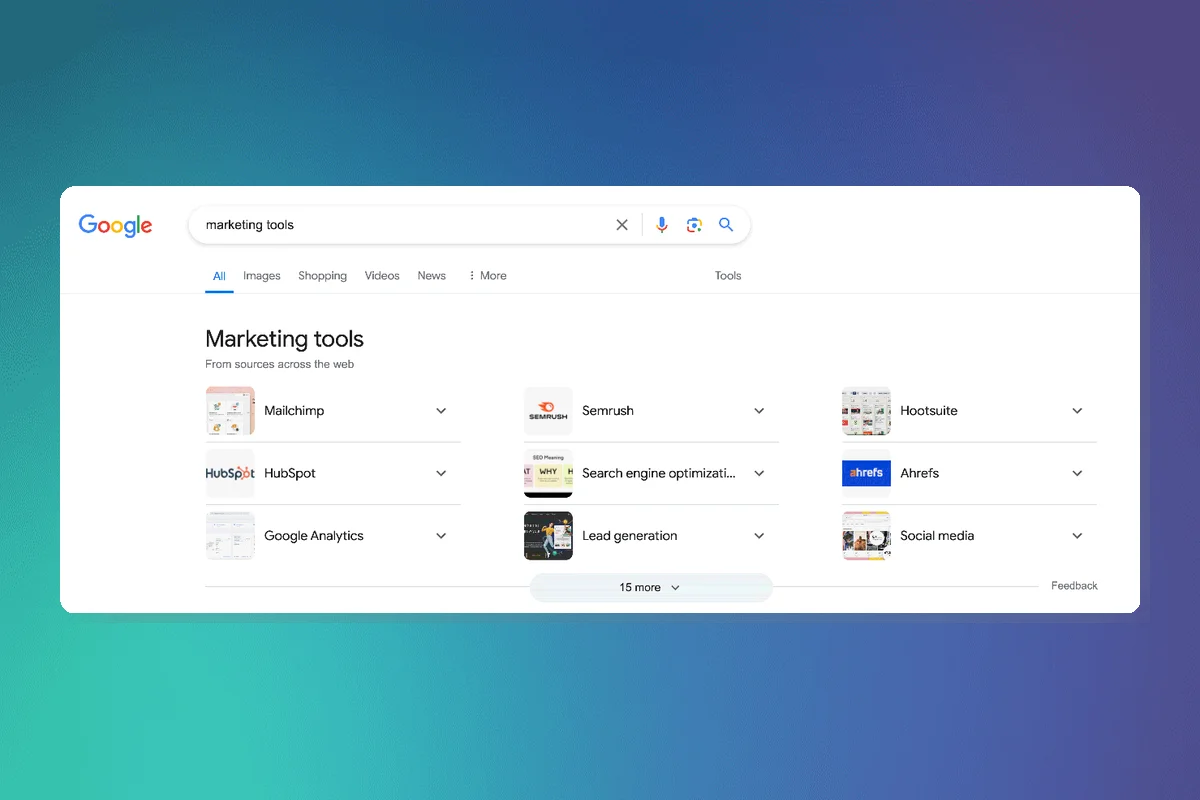Switch to the News tab
Image resolution: width=1200 pixels, height=800 pixels.
pyautogui.click(x=432, y=276)
